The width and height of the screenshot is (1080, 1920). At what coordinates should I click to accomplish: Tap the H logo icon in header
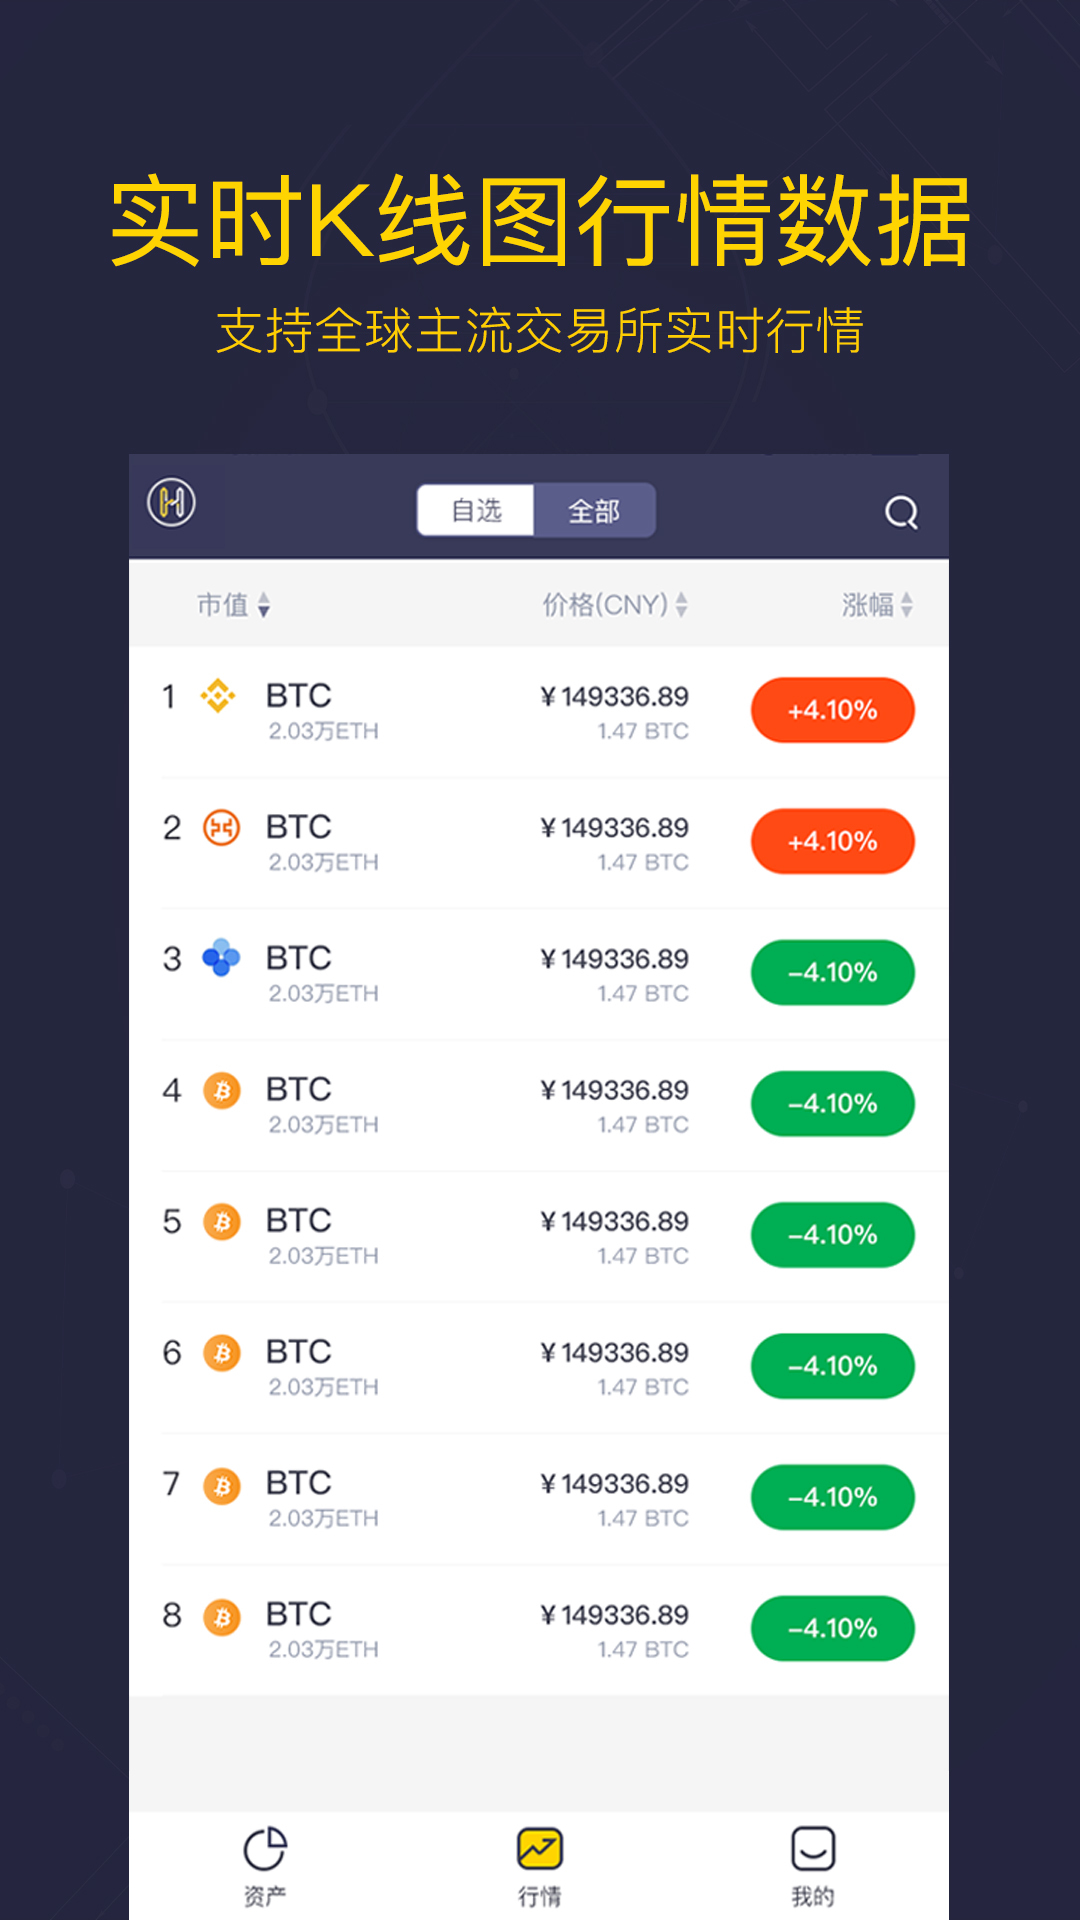[171, 502]
